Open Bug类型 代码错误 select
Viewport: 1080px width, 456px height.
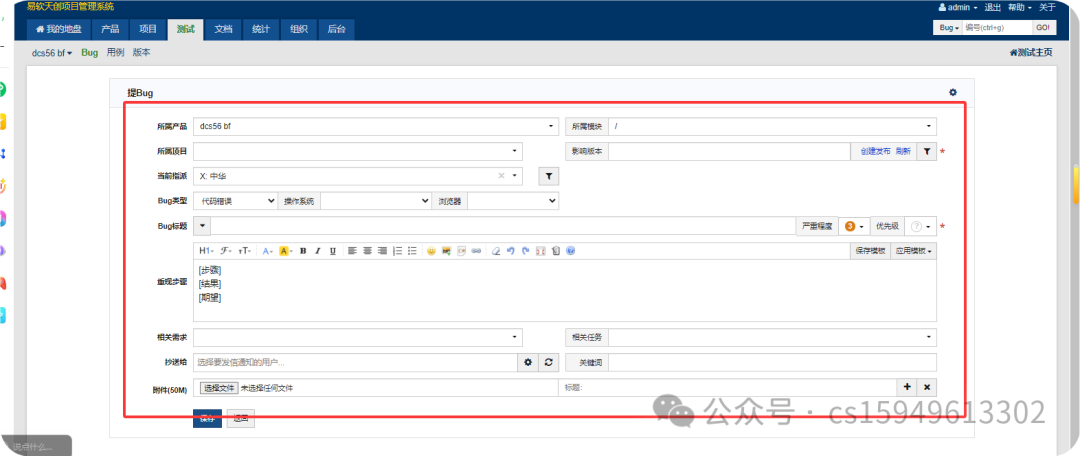[x=236, y=201]
